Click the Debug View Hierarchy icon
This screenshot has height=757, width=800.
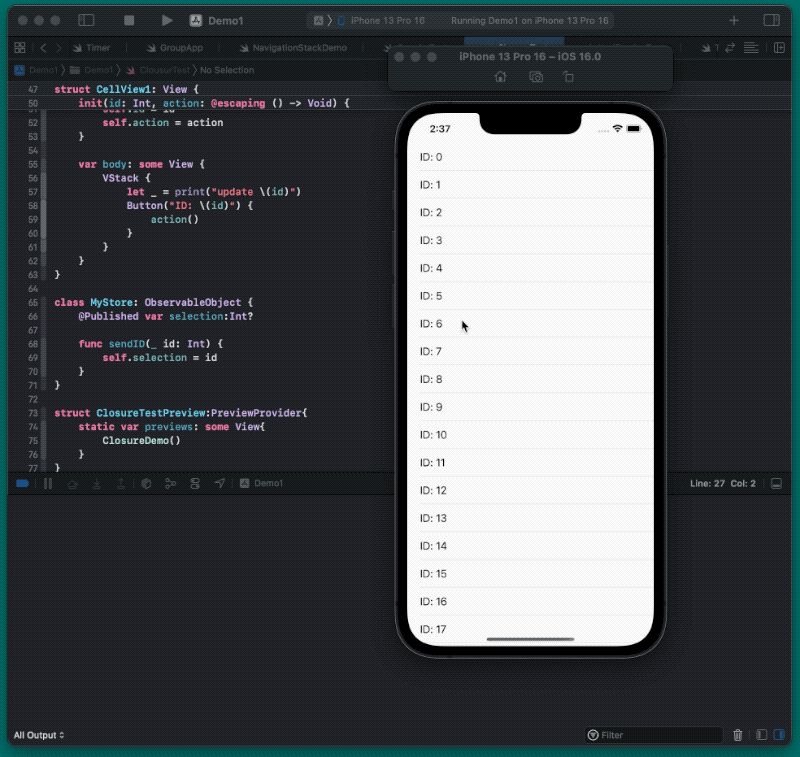pos(145,483)
